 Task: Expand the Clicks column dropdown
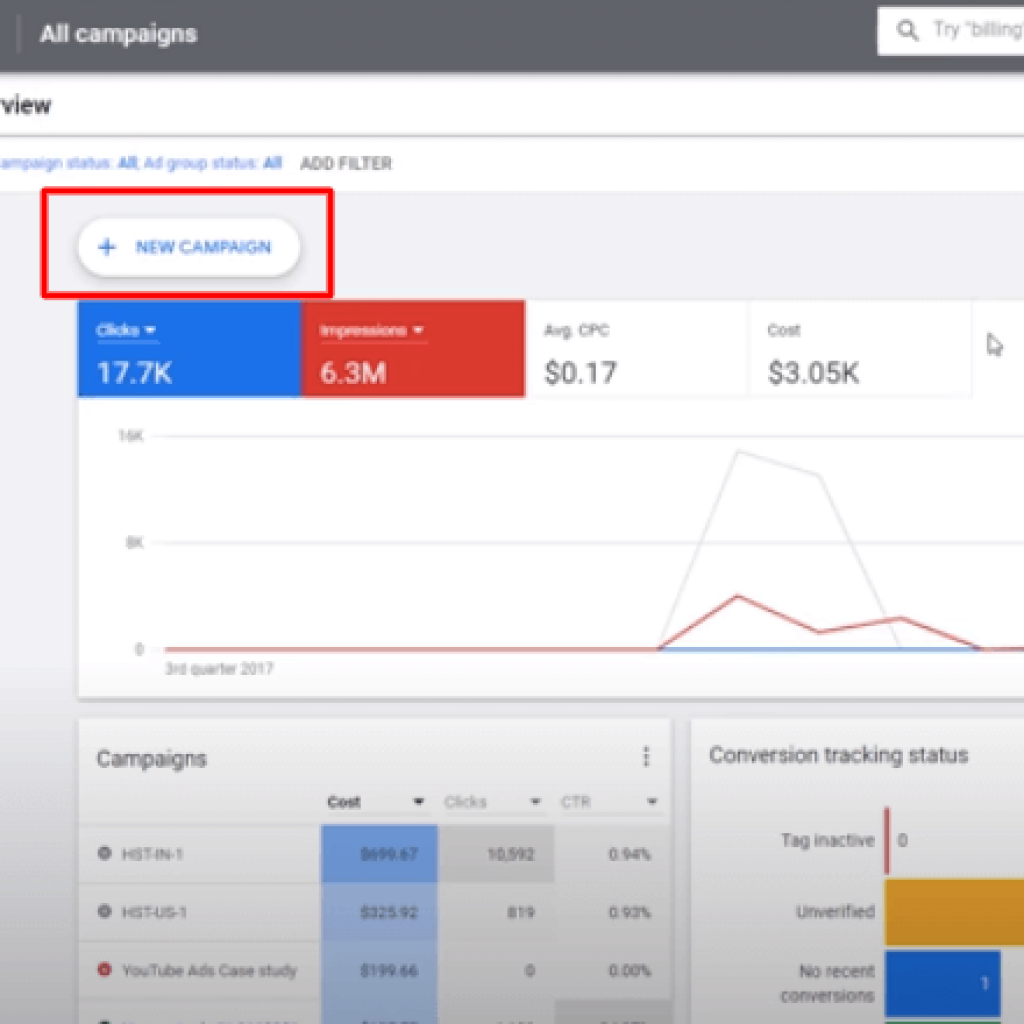(534, 801)
